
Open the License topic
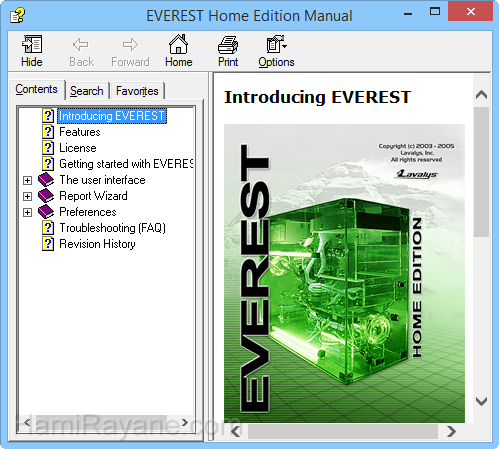[x=78, y=148]
